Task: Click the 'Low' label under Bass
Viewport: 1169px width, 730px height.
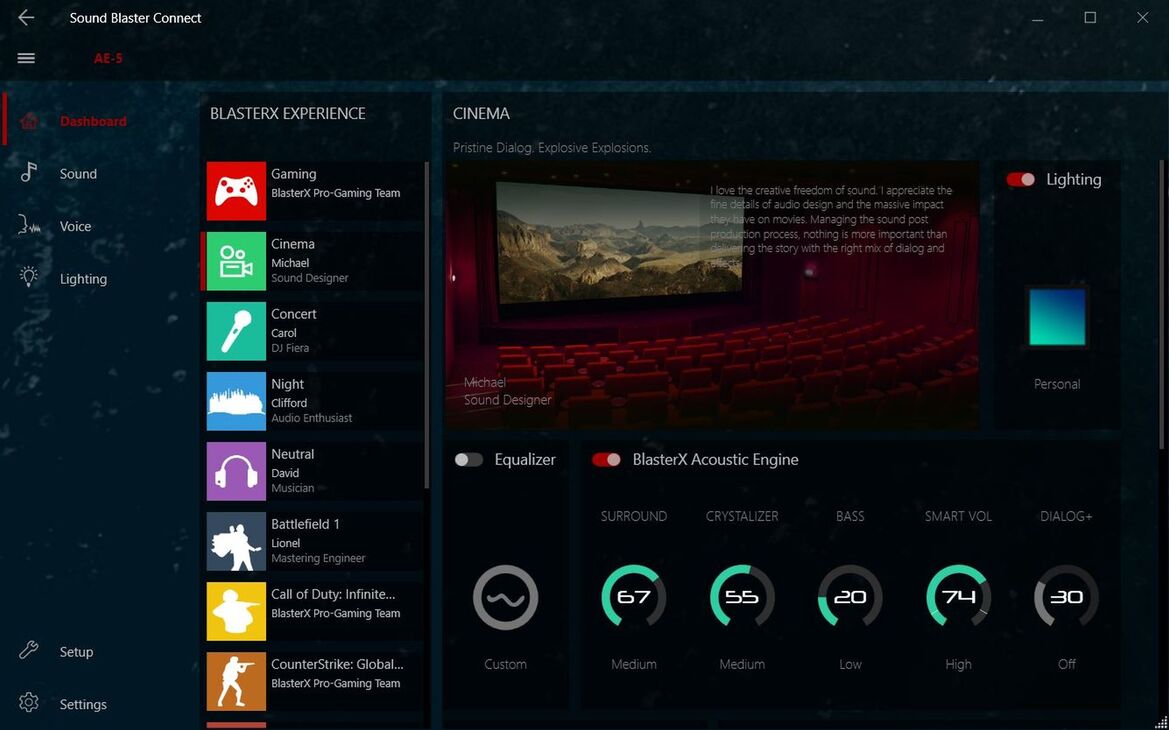Action: pyautogui.click(x=850, y=664)
